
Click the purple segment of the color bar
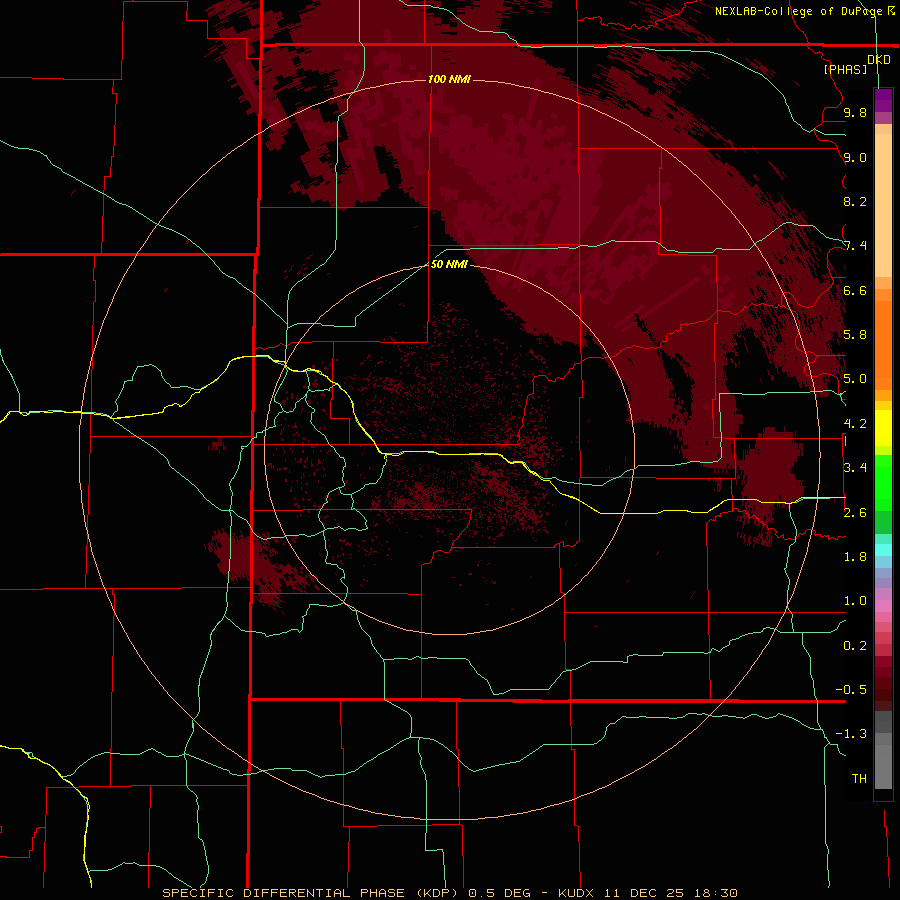pos(883,100)
